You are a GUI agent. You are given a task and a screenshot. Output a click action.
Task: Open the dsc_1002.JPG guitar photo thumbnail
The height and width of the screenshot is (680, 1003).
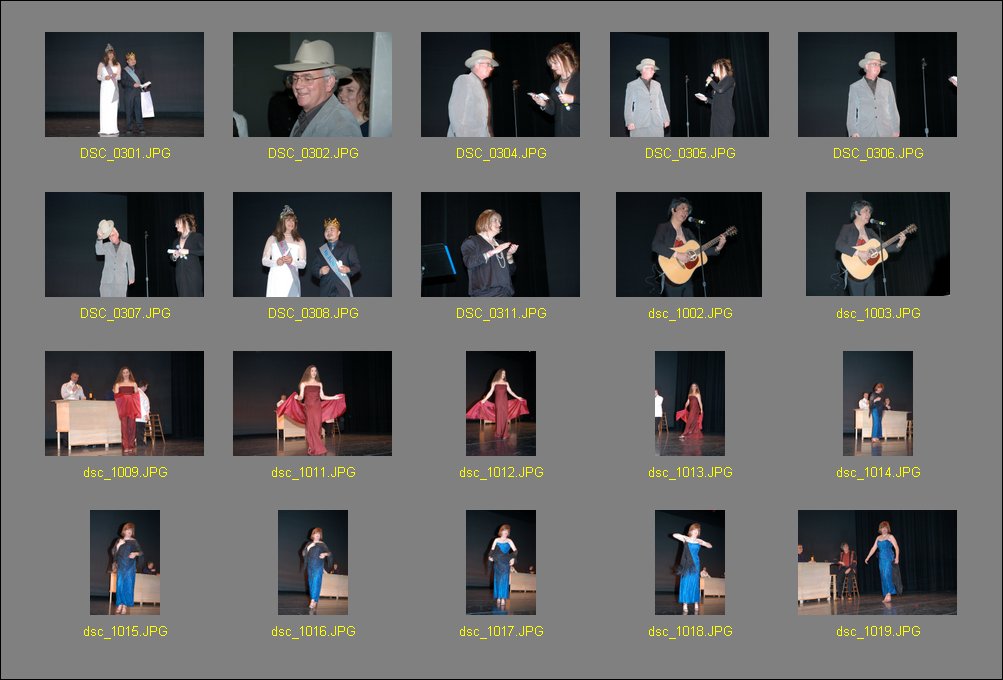[x=689, y=244]
